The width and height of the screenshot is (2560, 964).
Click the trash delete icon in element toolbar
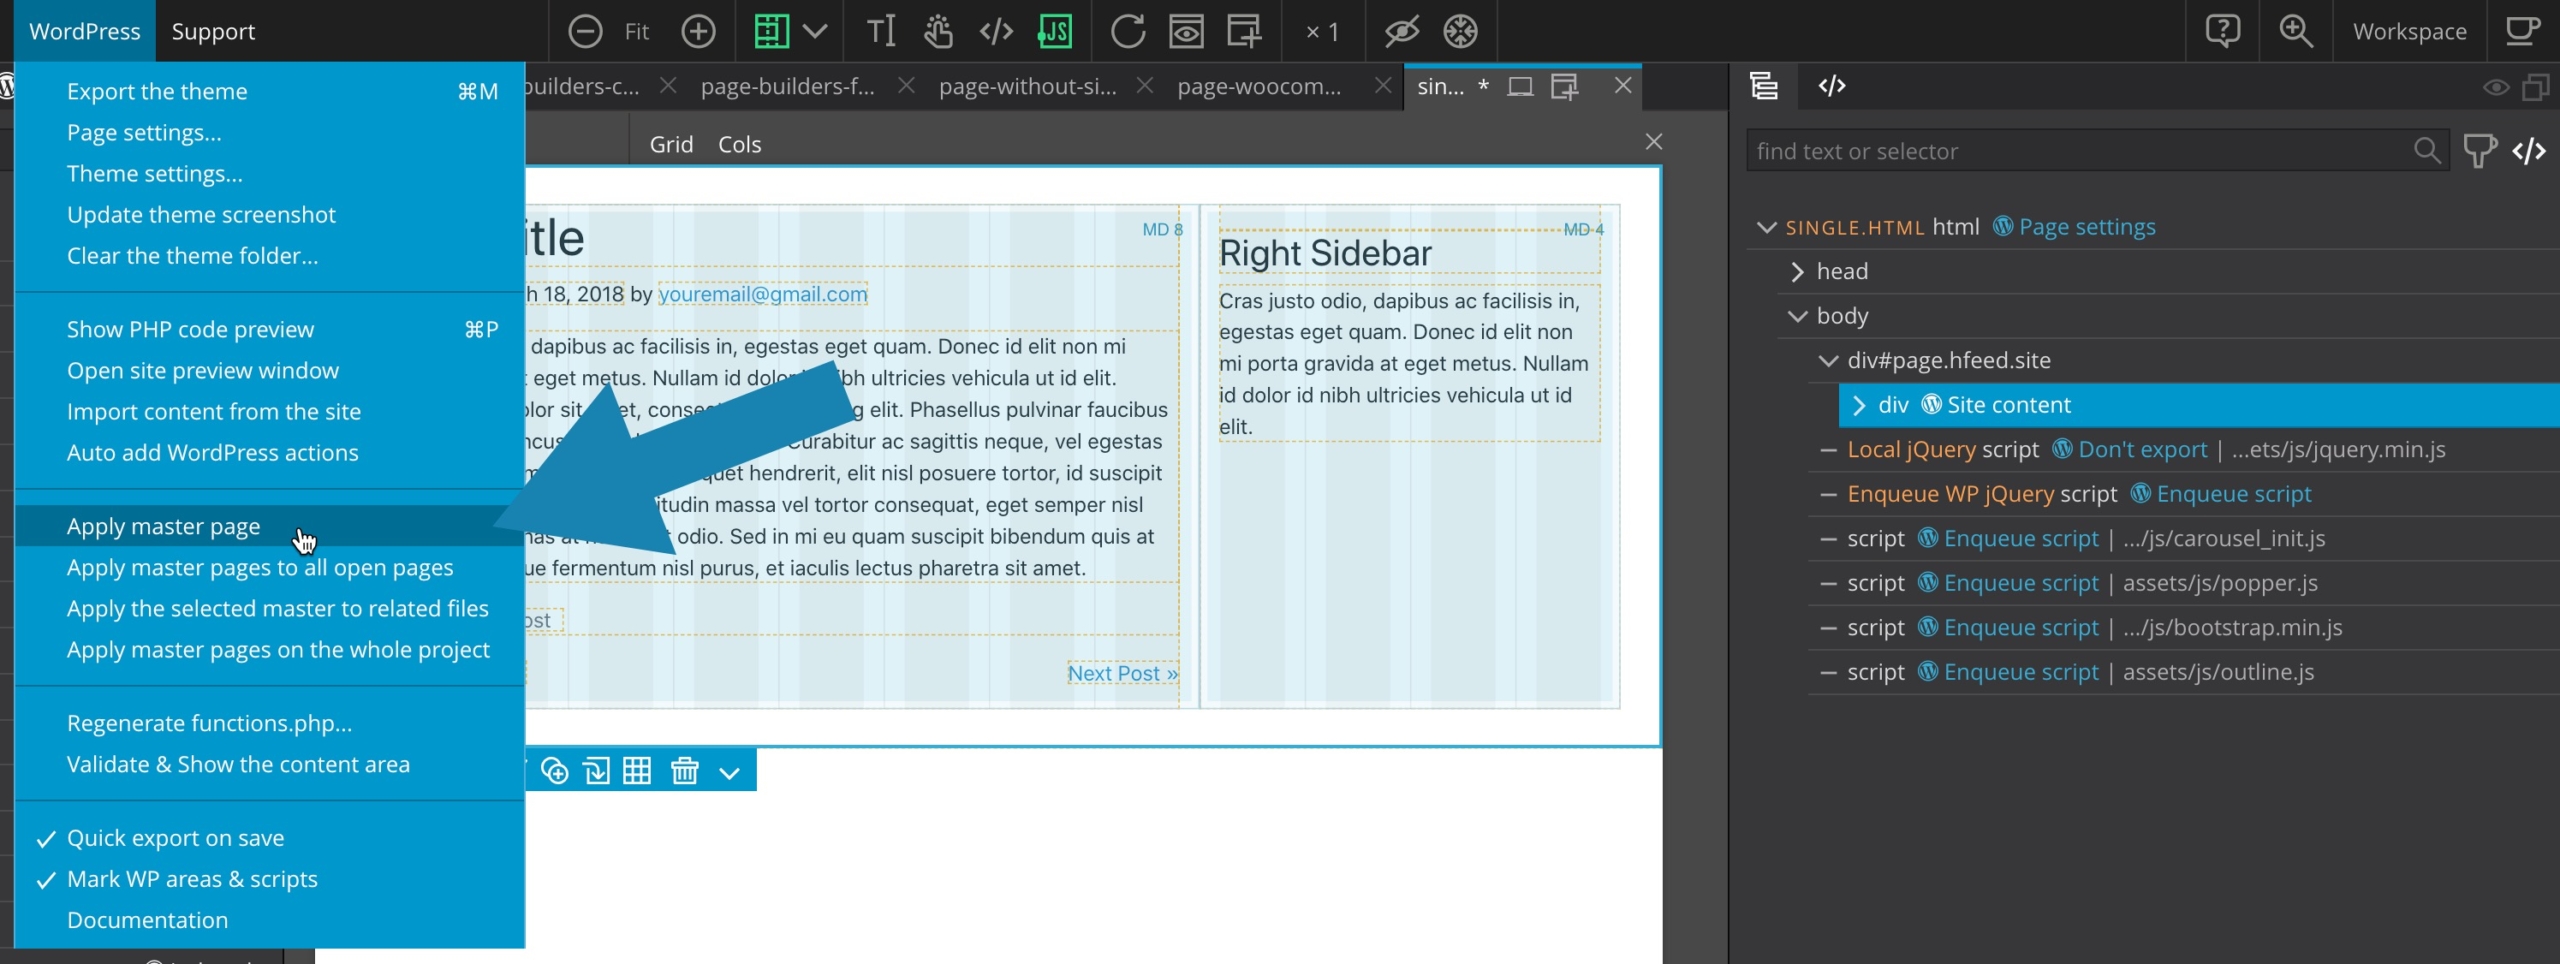[685, 771]
